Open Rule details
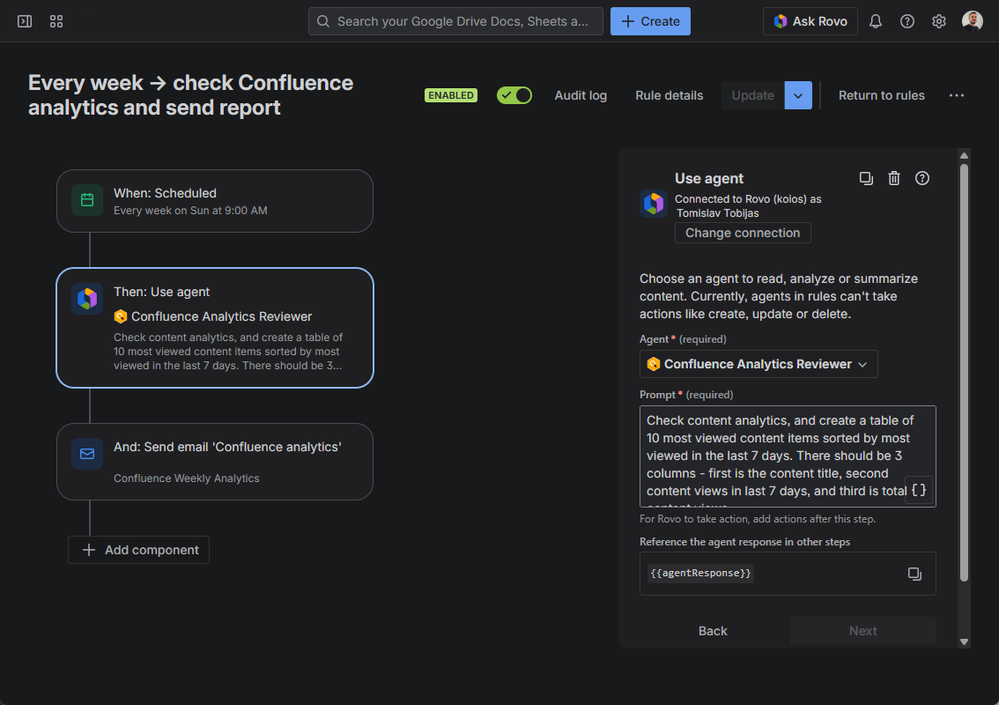 click(x=669, y=96)
